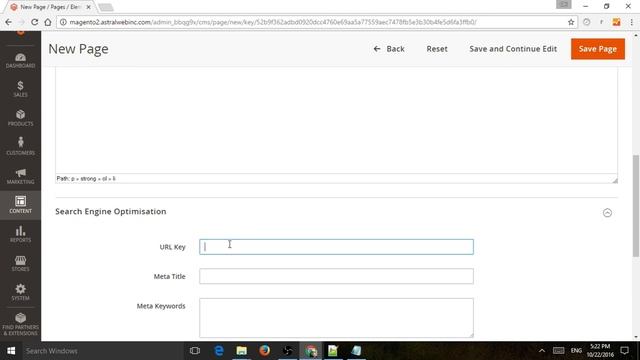Open the Content menu in sidebar

(x=20, y=205)
